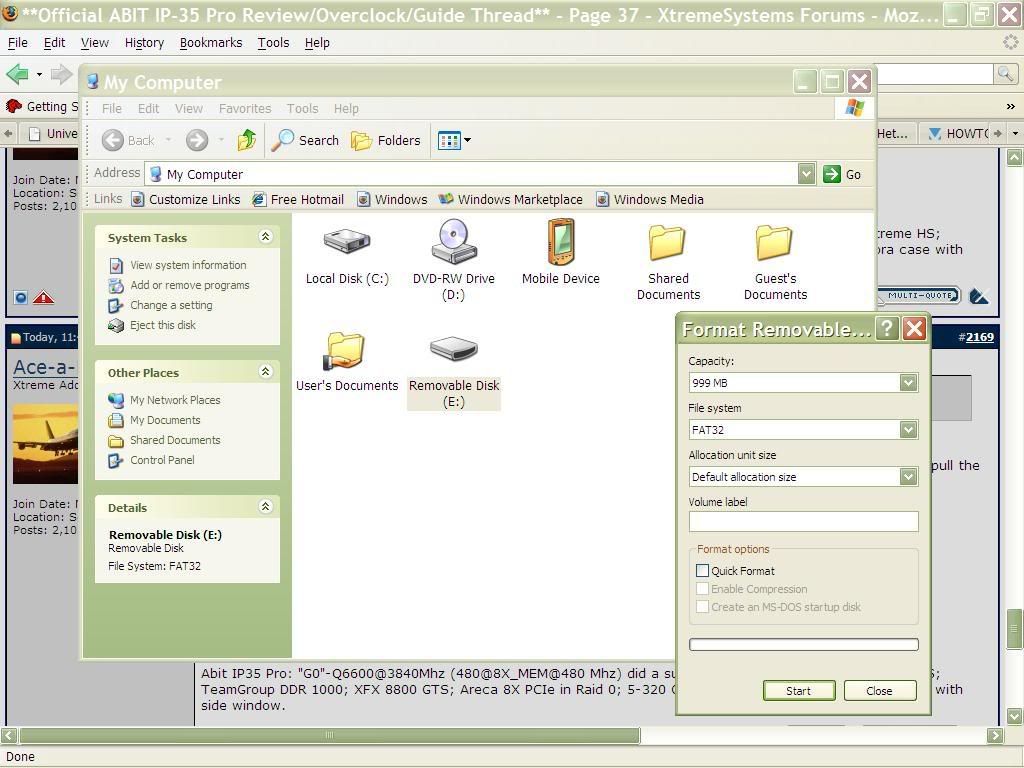Click the Format dialog help question mark
Viewport: 1024px width, 768px height.
click(x=887, y=328)
